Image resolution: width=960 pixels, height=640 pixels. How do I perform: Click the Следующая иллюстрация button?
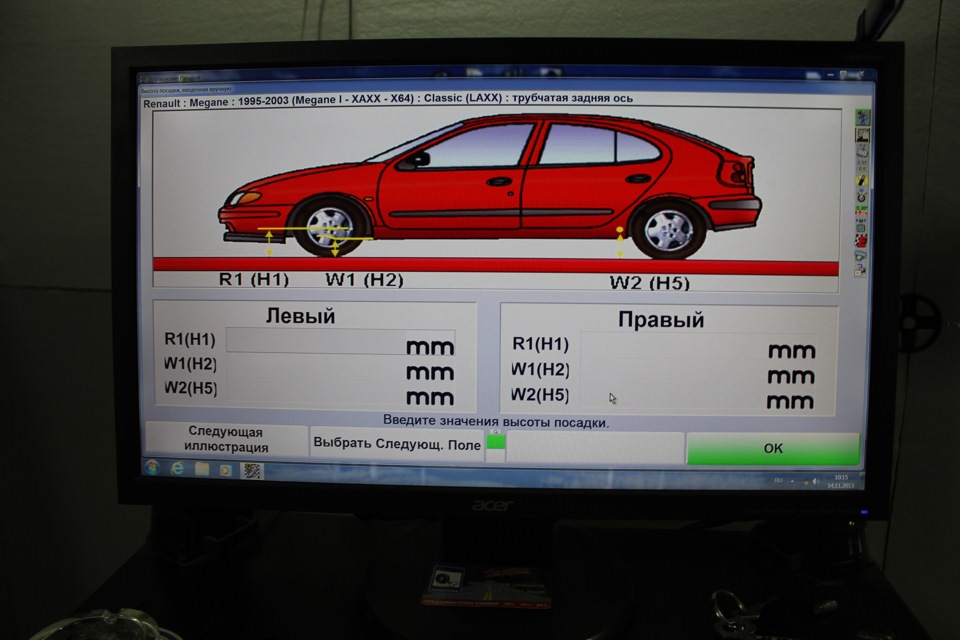227,439
